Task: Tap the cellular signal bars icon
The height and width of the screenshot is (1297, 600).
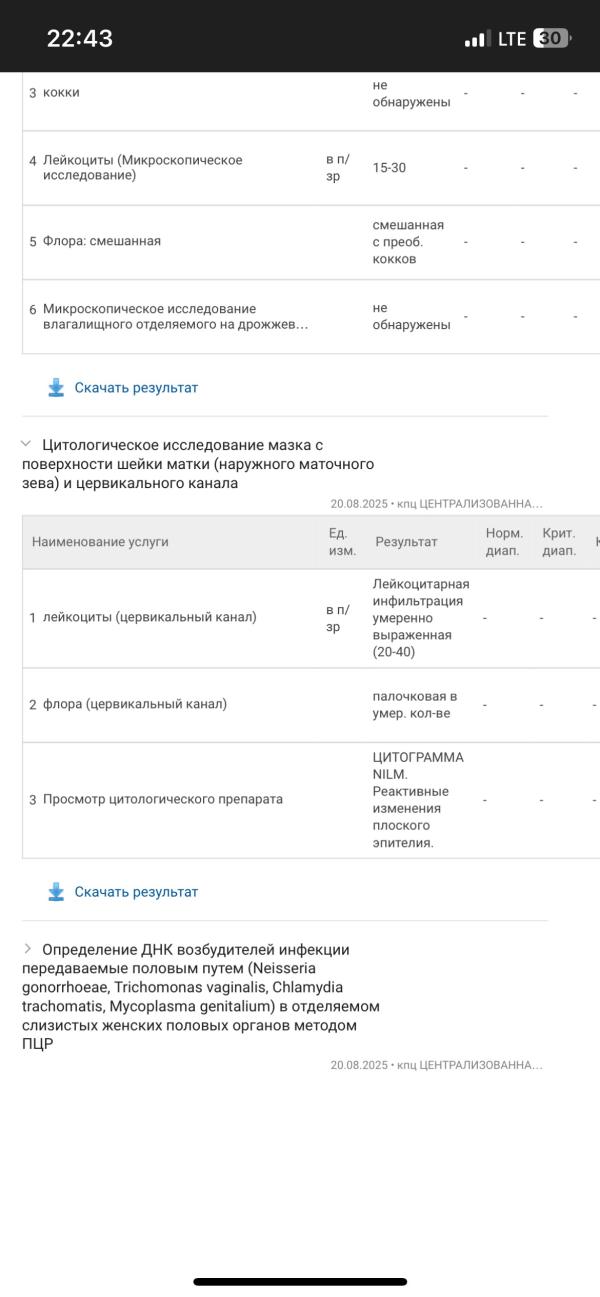Action: tap(477, 39)
